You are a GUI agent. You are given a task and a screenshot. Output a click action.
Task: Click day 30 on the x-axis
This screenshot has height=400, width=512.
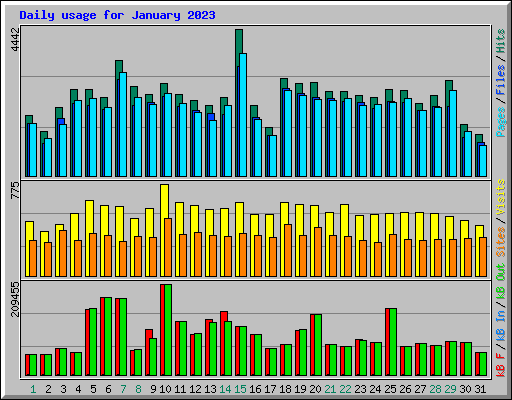[x=465, y=389]
